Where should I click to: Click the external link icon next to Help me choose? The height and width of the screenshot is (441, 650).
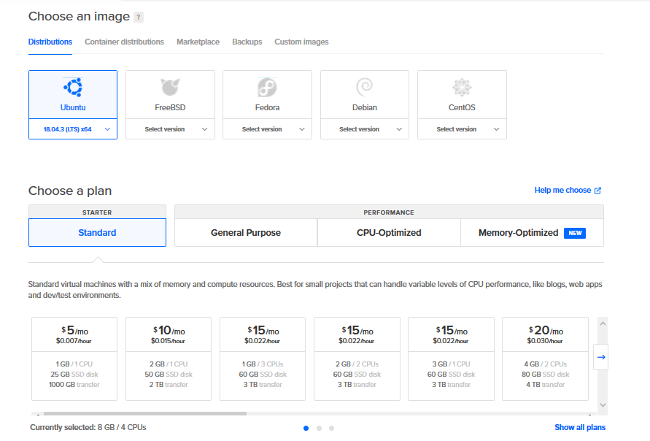point(597,191)
